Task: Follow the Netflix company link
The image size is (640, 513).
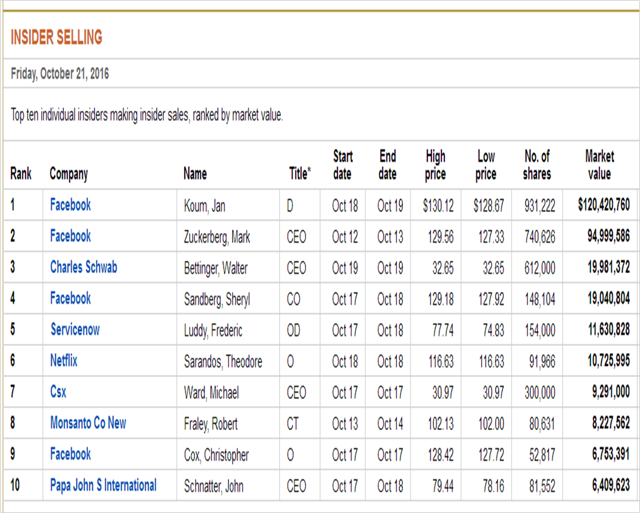Action: 64,360
